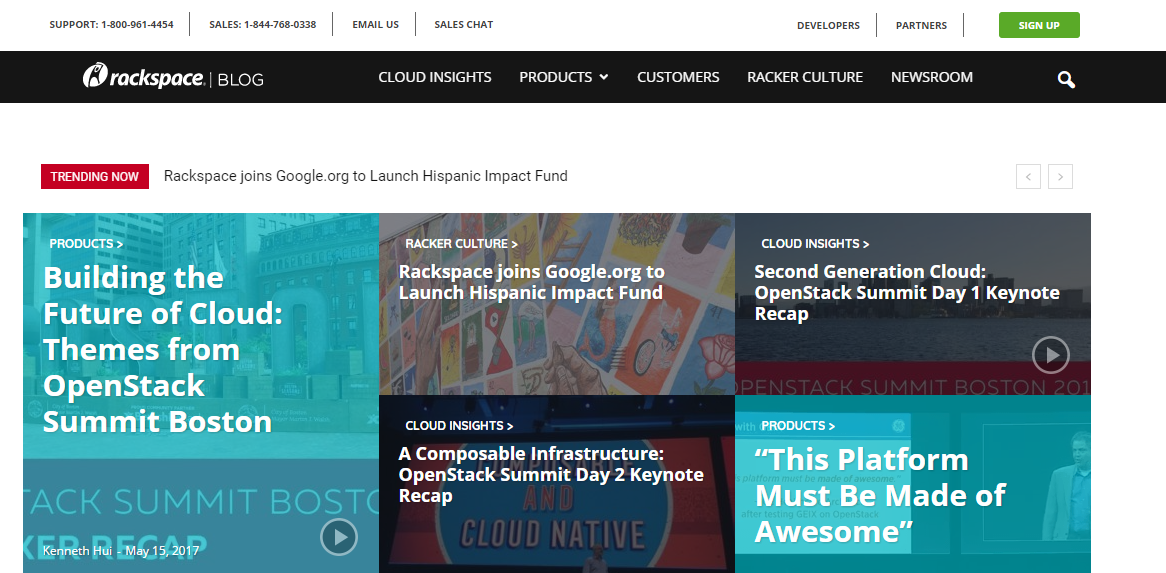Open Second Generation Cloud article title
The image size is (1166, 573).
click(x=907, y=292)
